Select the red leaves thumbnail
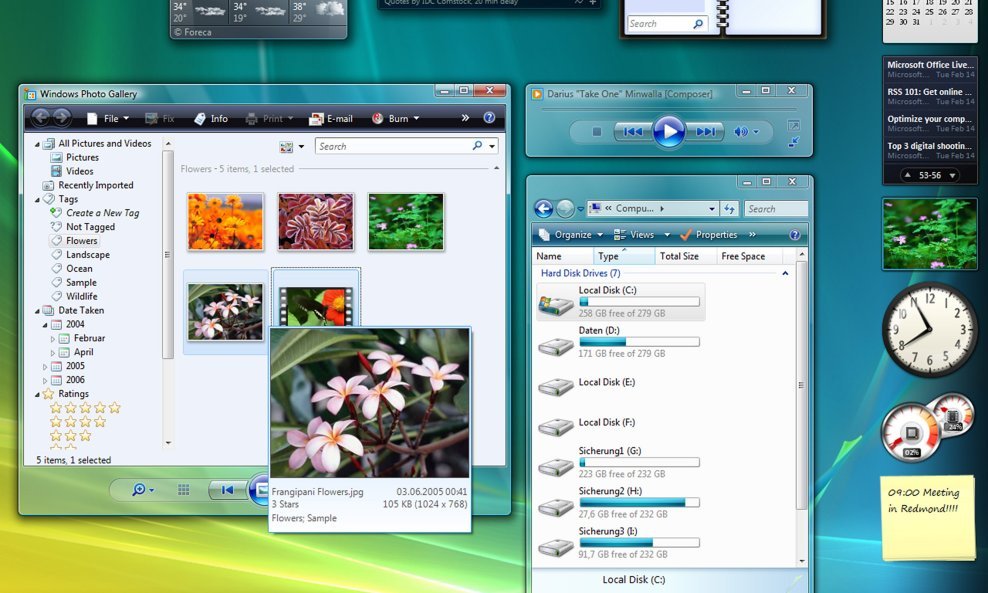Viewport: 988px width, 593px height. point(316,221)
